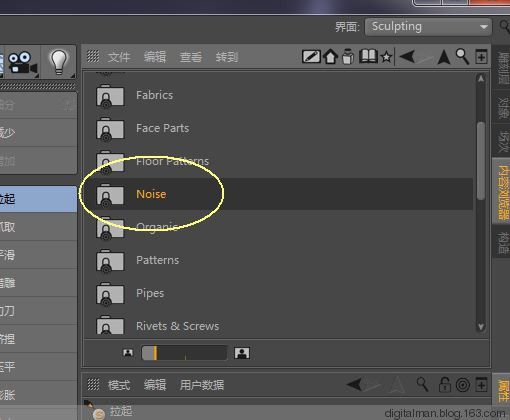Select the highlighted 拉起 sculpt tool button
The image size is (510, 420).
(38, 199)
